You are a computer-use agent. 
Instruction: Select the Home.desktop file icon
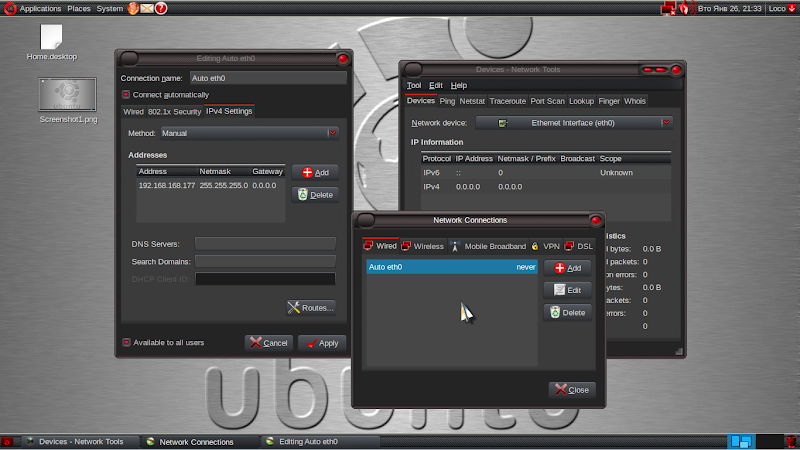(52, 42)
